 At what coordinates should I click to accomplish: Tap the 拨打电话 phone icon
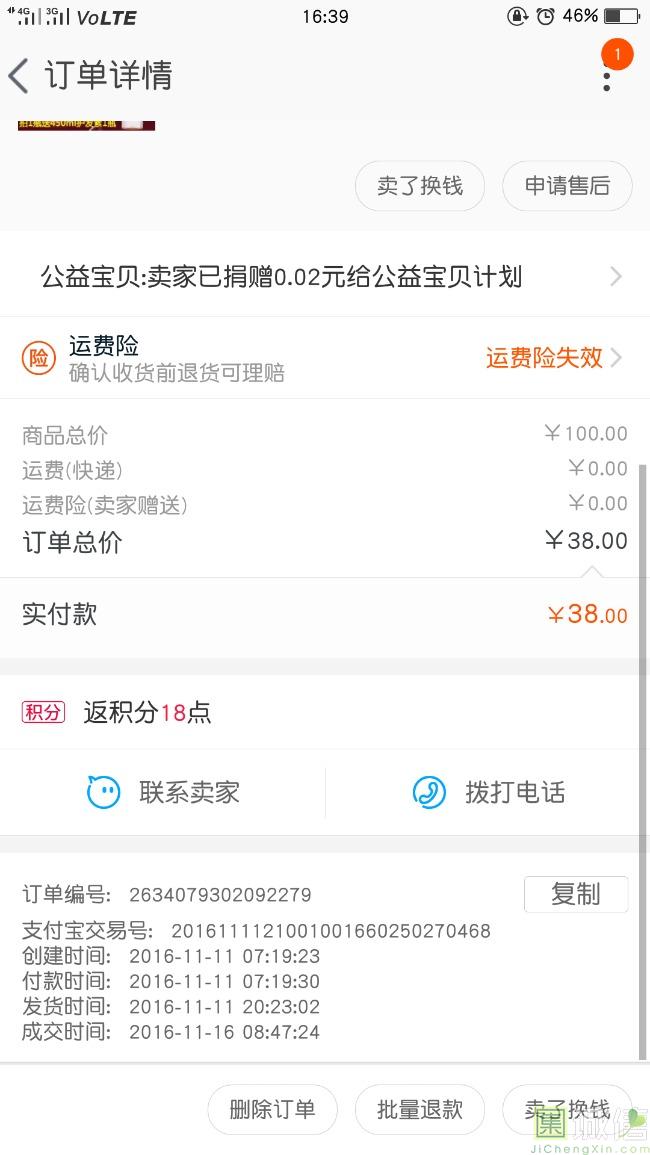(429, 793)
